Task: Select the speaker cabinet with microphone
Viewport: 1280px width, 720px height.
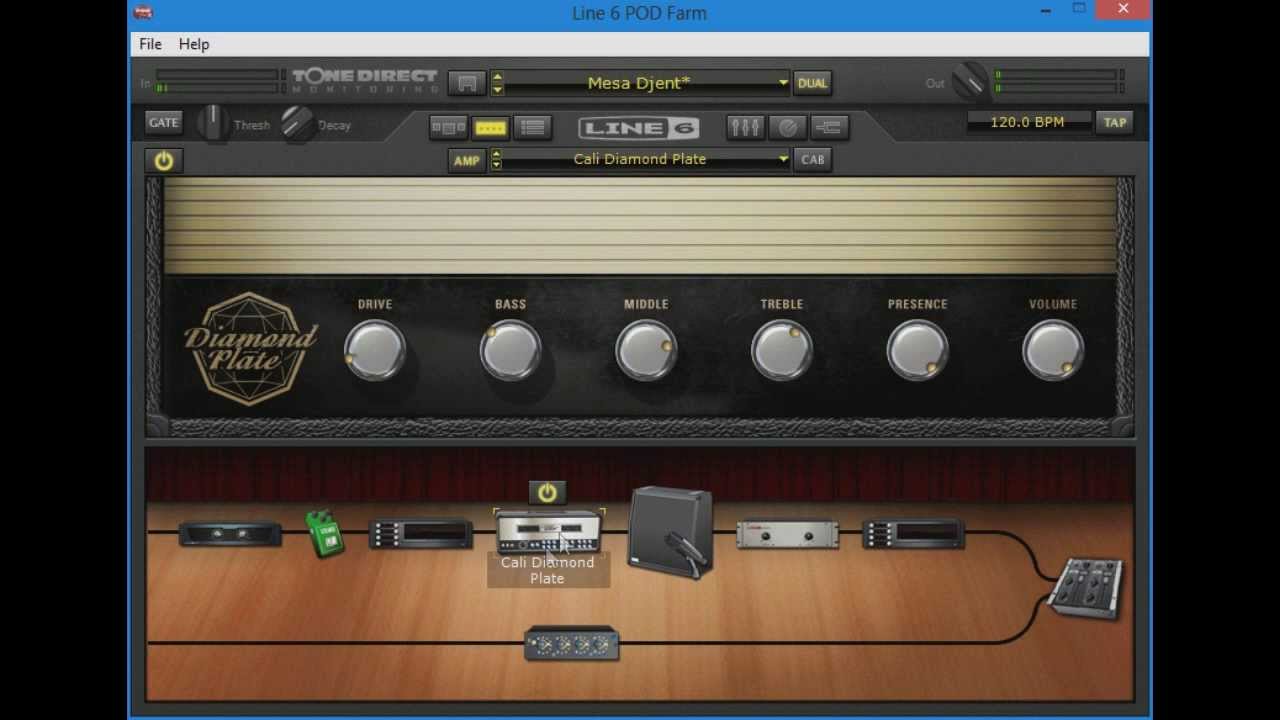Action: click(670, 531)
